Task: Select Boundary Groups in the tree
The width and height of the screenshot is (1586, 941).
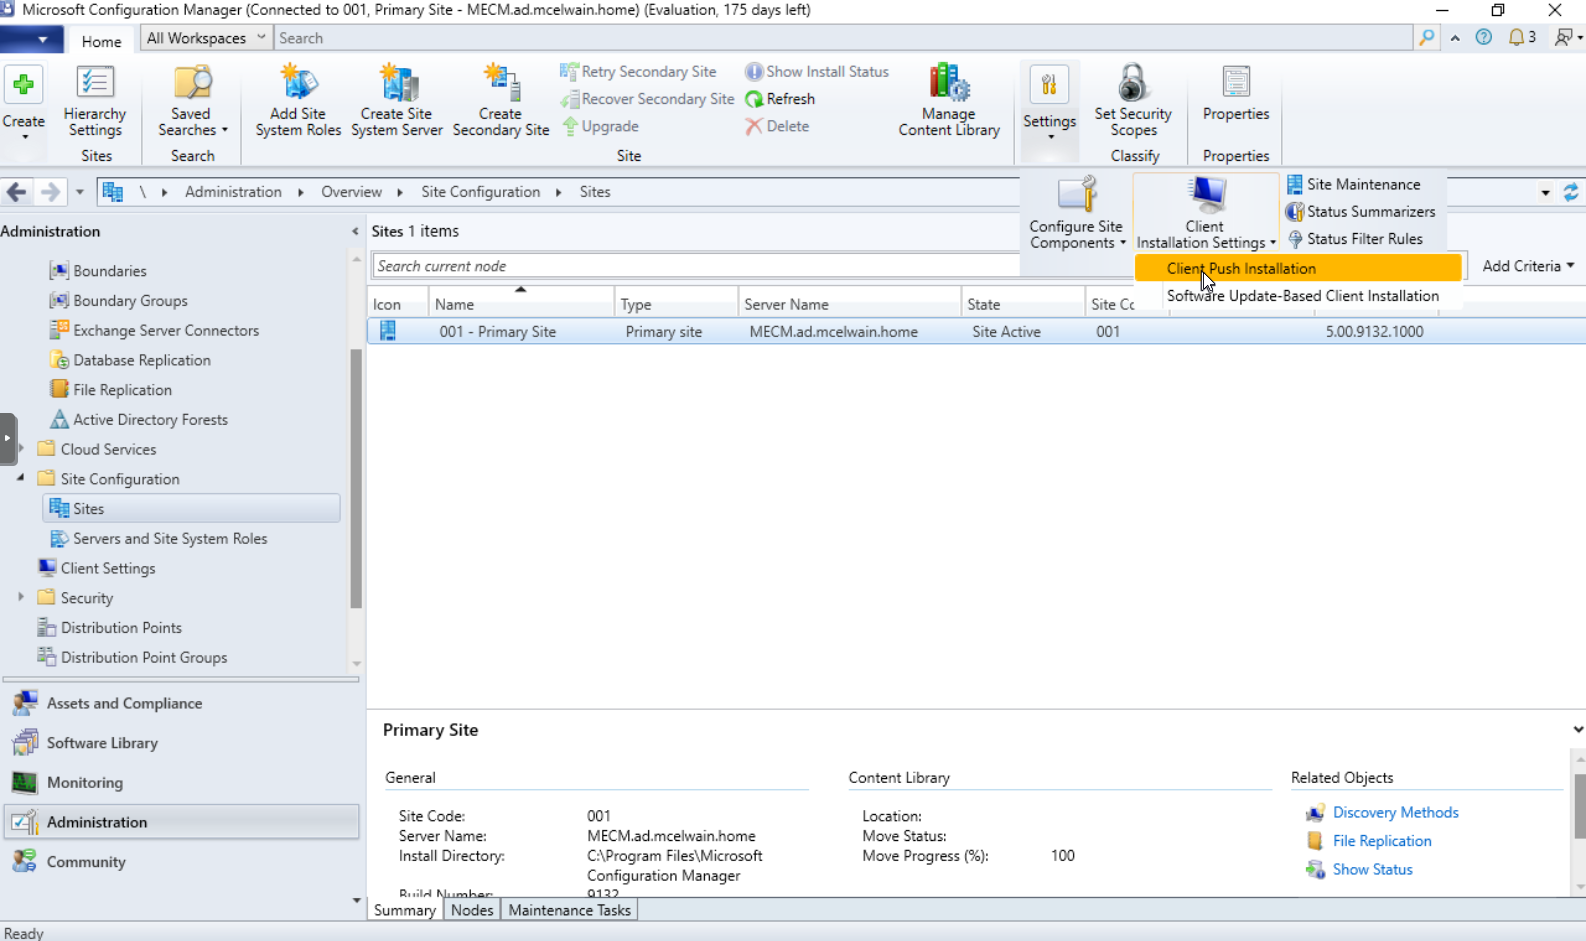Action: click(x=130, y=301)
